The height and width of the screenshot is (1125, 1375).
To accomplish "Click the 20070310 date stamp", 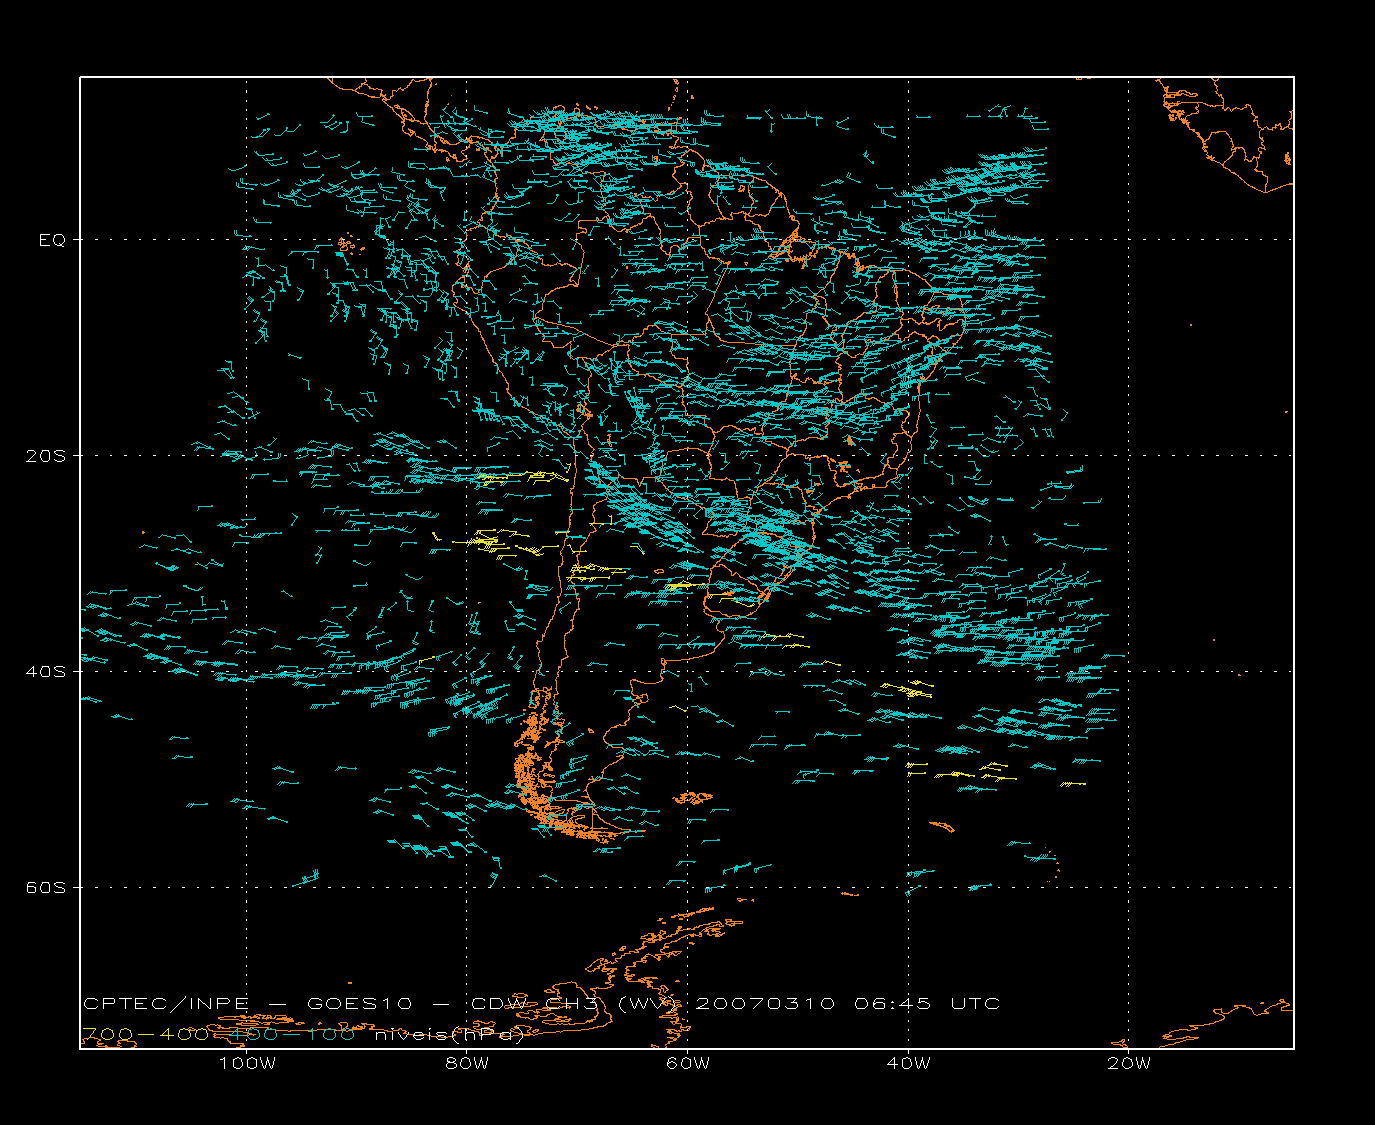I will [765, 1003].
